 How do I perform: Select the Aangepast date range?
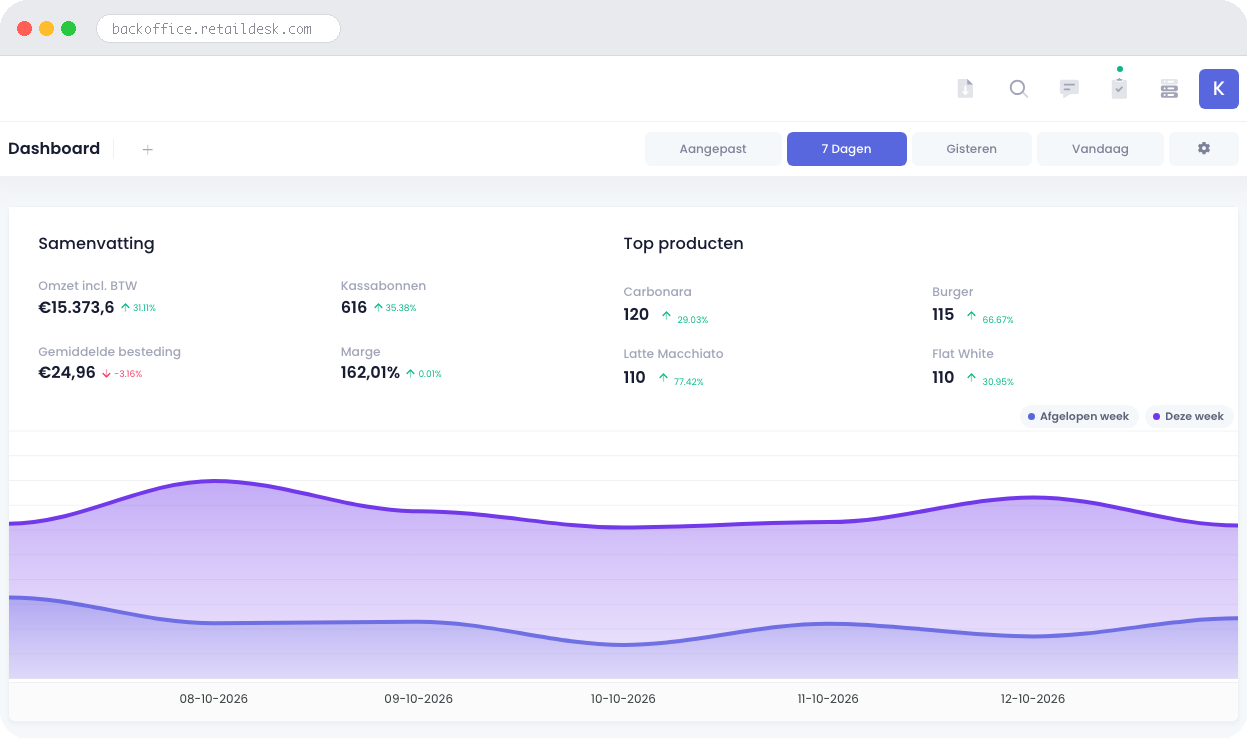[713, 149]
